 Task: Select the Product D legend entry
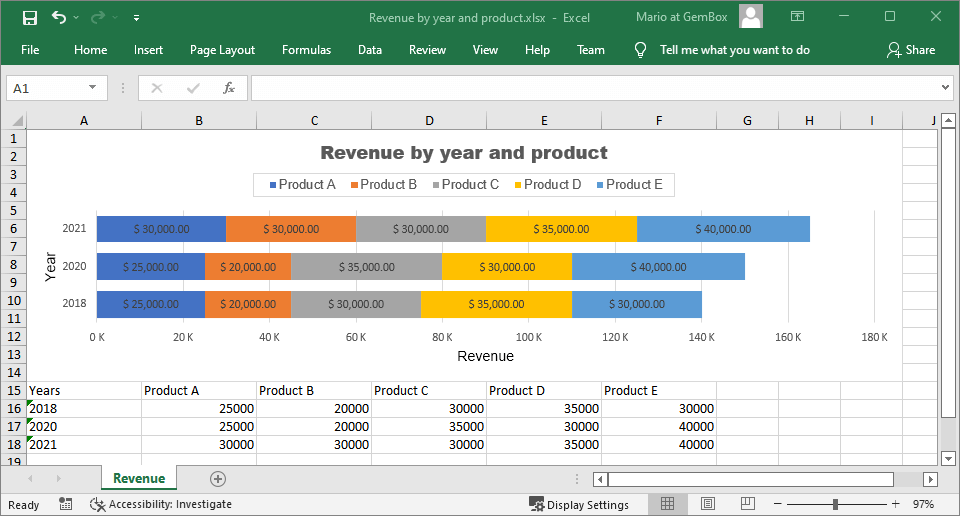point(547,184)
